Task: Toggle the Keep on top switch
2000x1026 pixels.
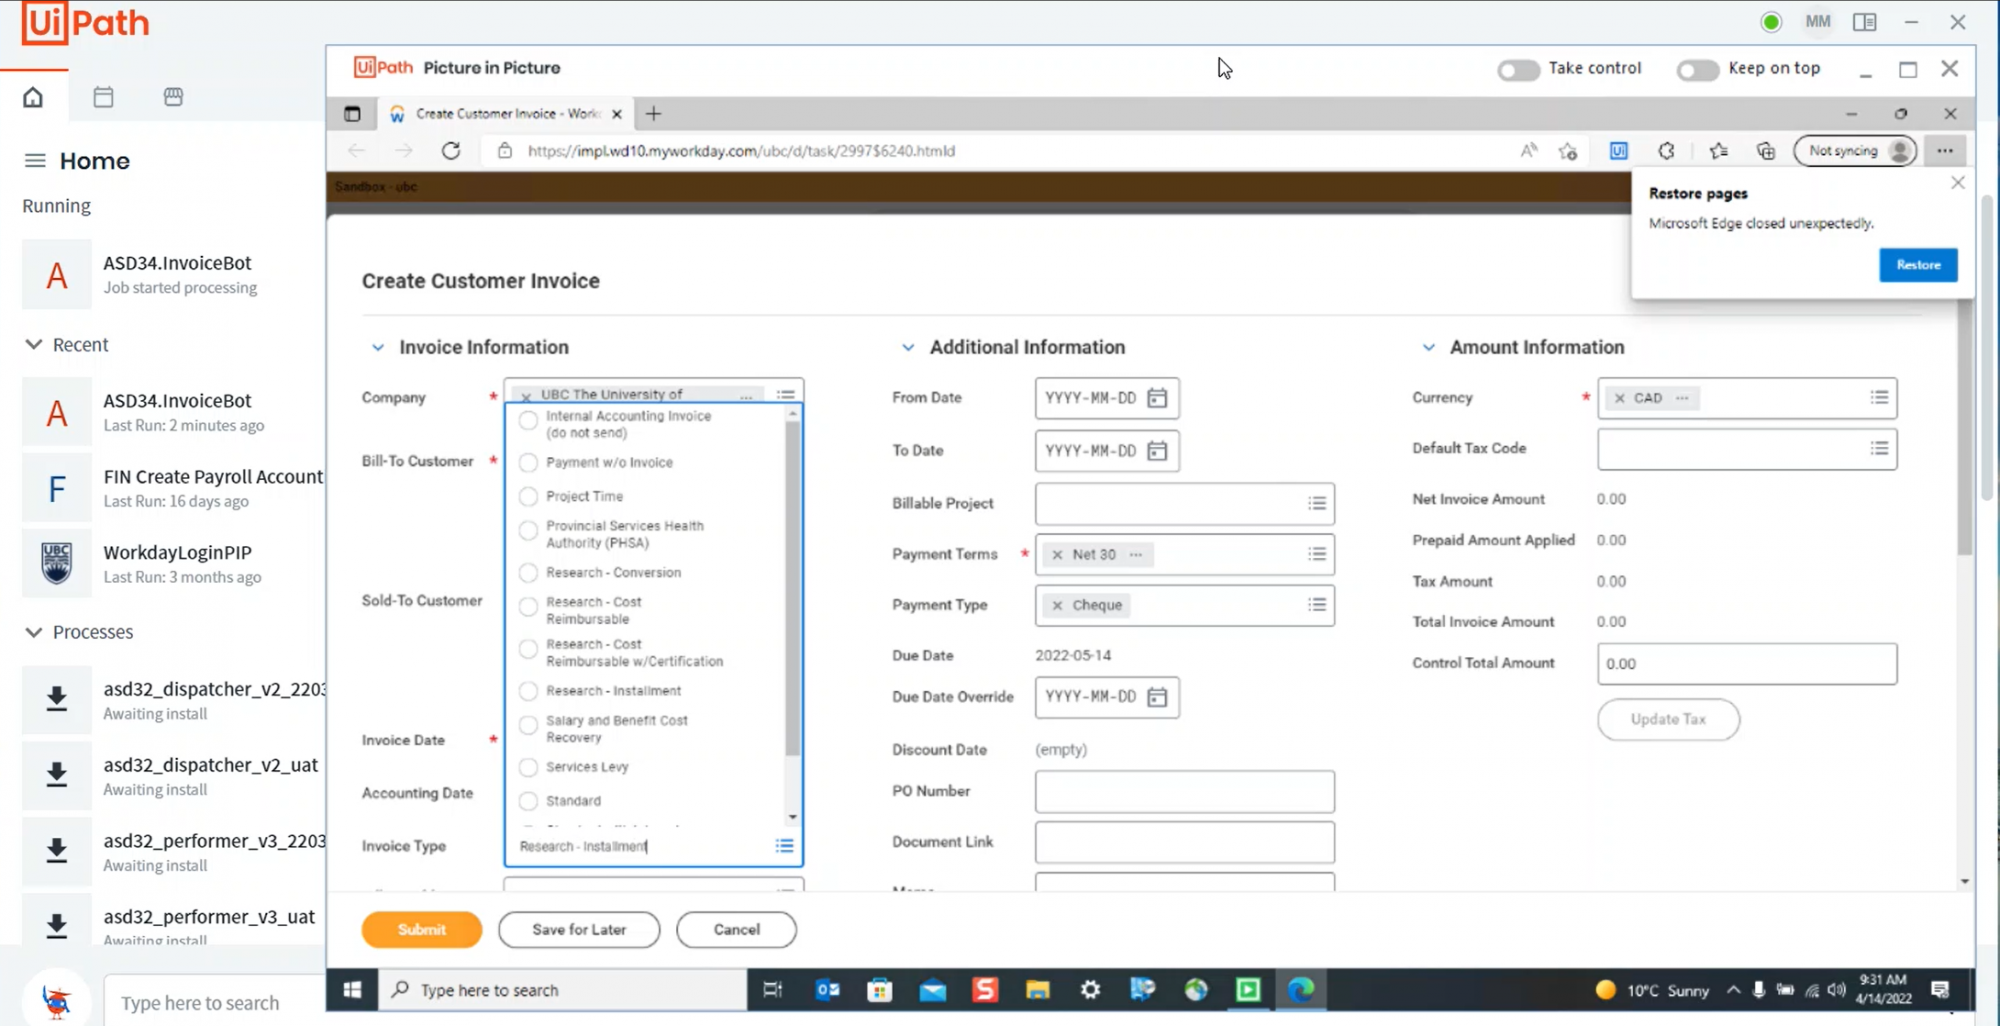Action: click(x=1697, y=69)
